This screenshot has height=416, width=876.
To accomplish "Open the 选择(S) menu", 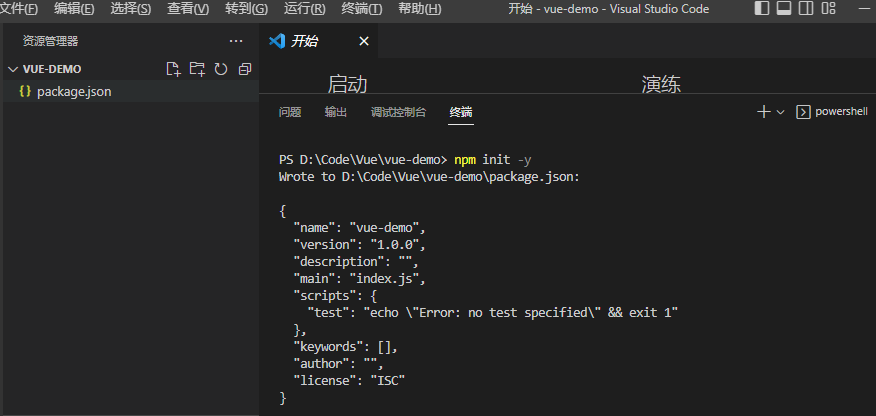I will [x=131, y=9].
